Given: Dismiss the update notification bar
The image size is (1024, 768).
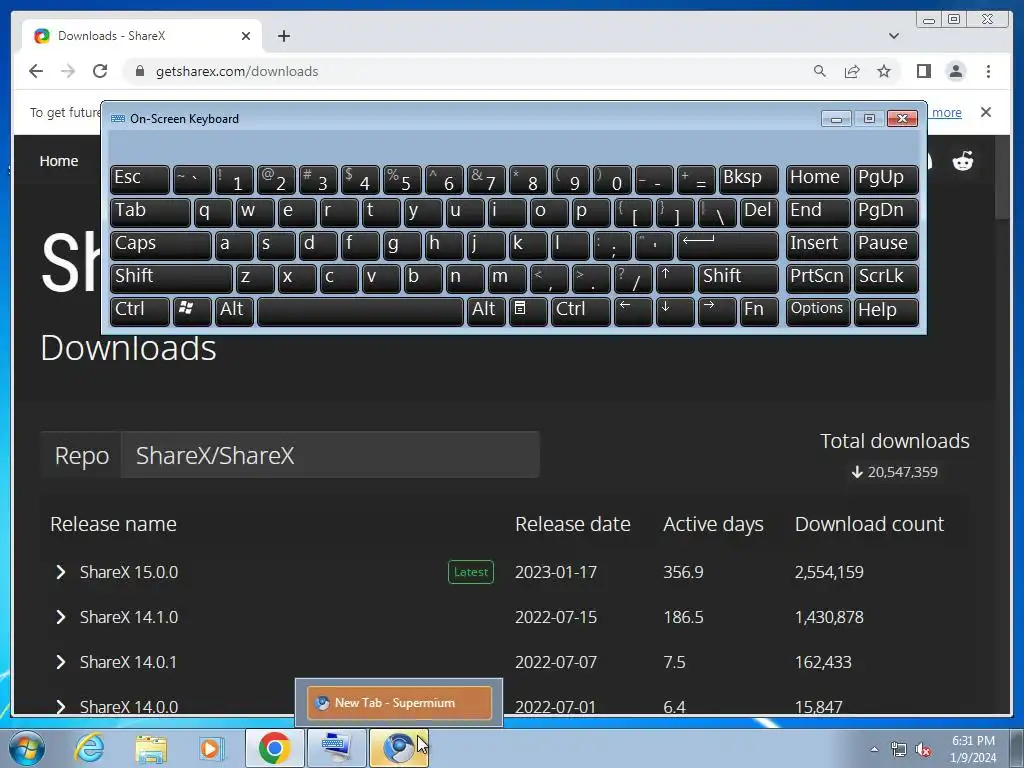Looking at the screenshot, I should [986, 112].
